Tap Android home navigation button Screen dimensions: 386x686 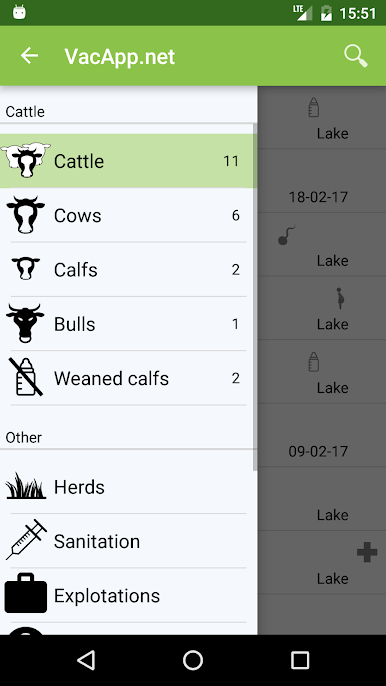coord(193,660)
